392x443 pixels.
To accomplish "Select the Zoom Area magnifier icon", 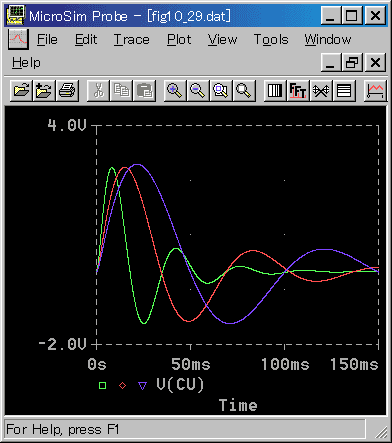I will (x=221, y=90).
